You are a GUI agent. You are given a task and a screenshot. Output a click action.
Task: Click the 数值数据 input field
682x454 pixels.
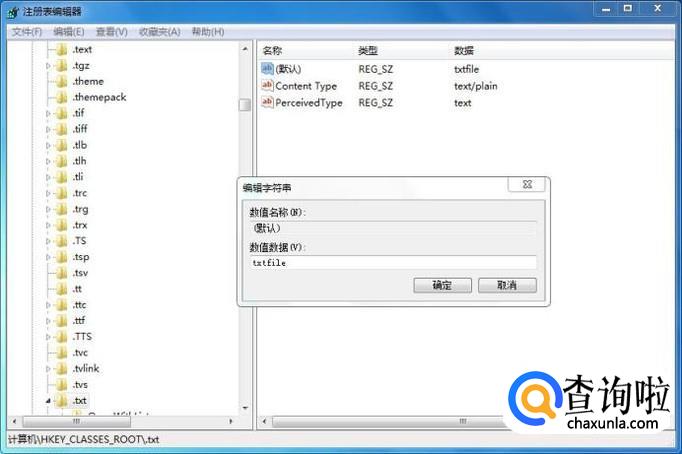point(393,263)
